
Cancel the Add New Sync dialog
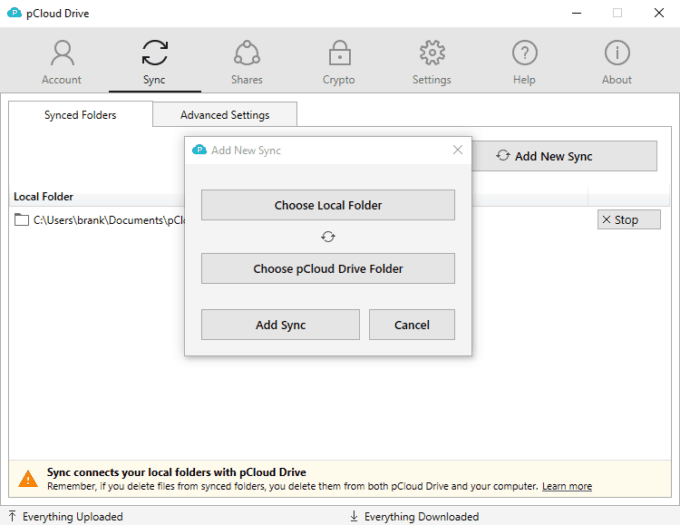[412, 325]
